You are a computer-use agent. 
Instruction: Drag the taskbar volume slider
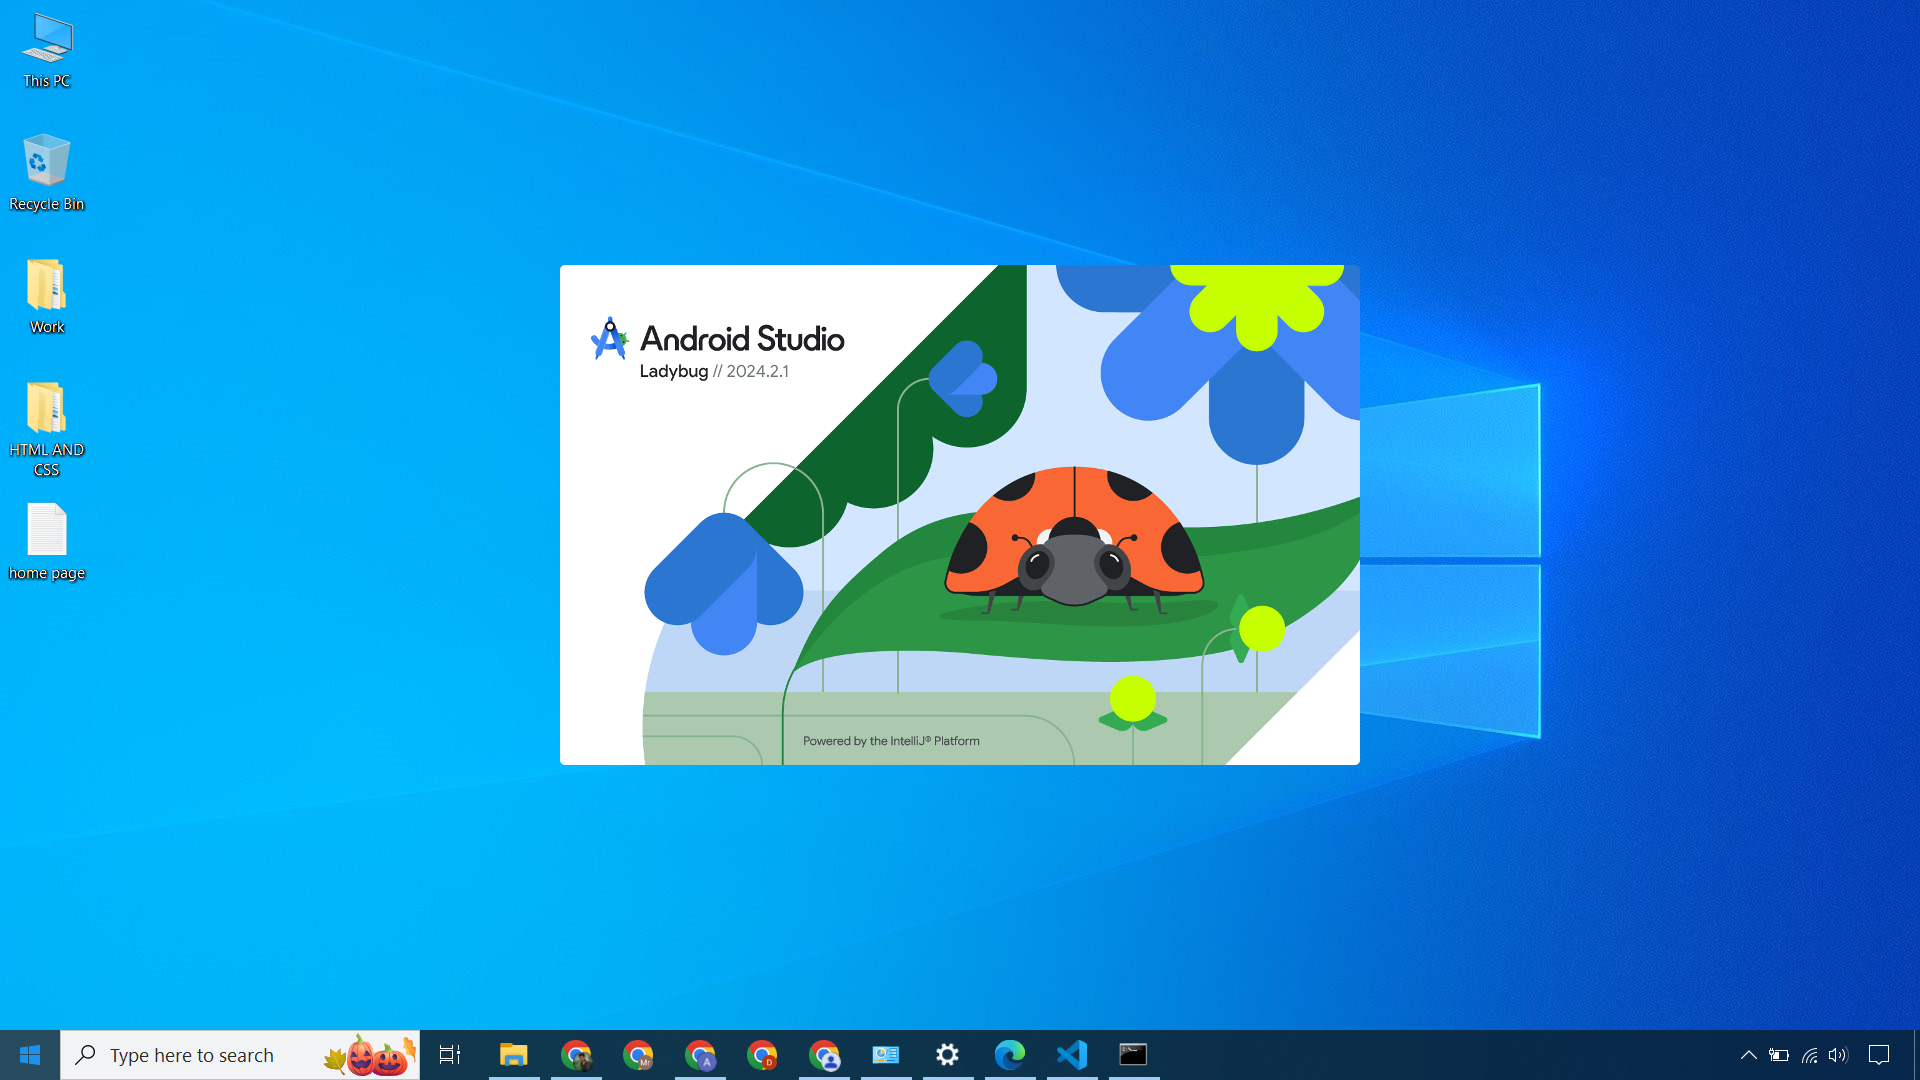1838,1054
